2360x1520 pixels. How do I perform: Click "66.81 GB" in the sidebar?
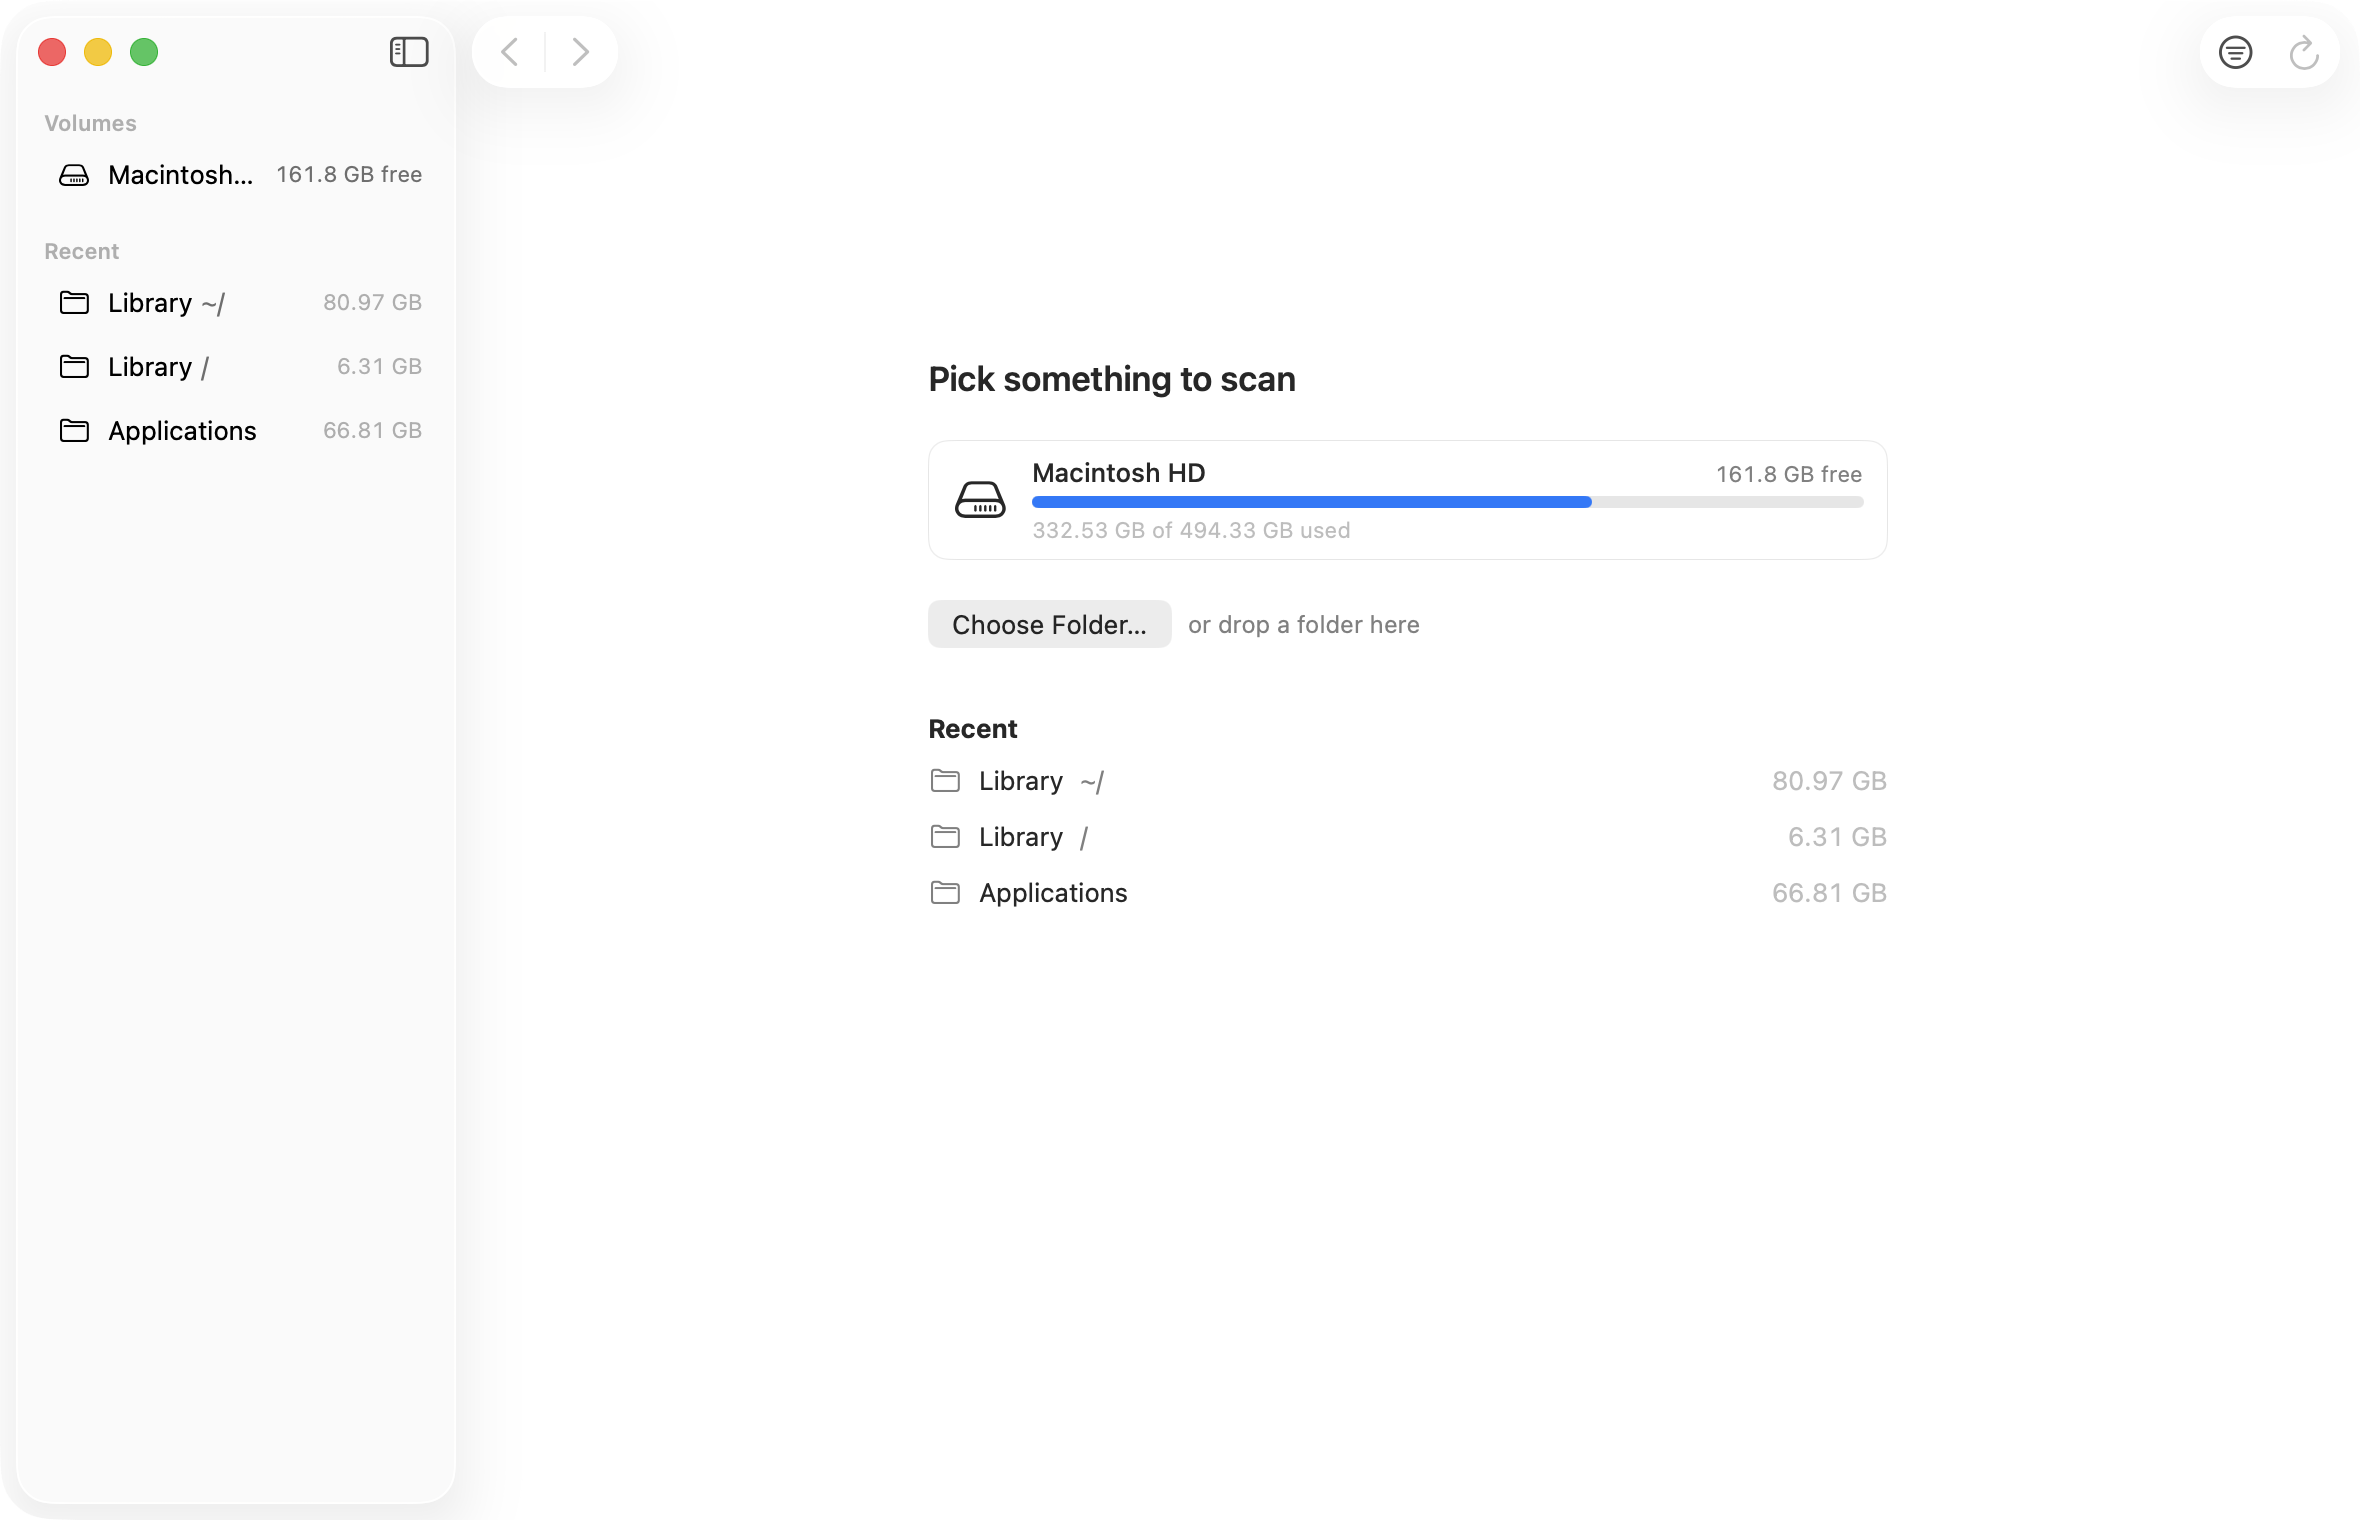pos(372,430)
